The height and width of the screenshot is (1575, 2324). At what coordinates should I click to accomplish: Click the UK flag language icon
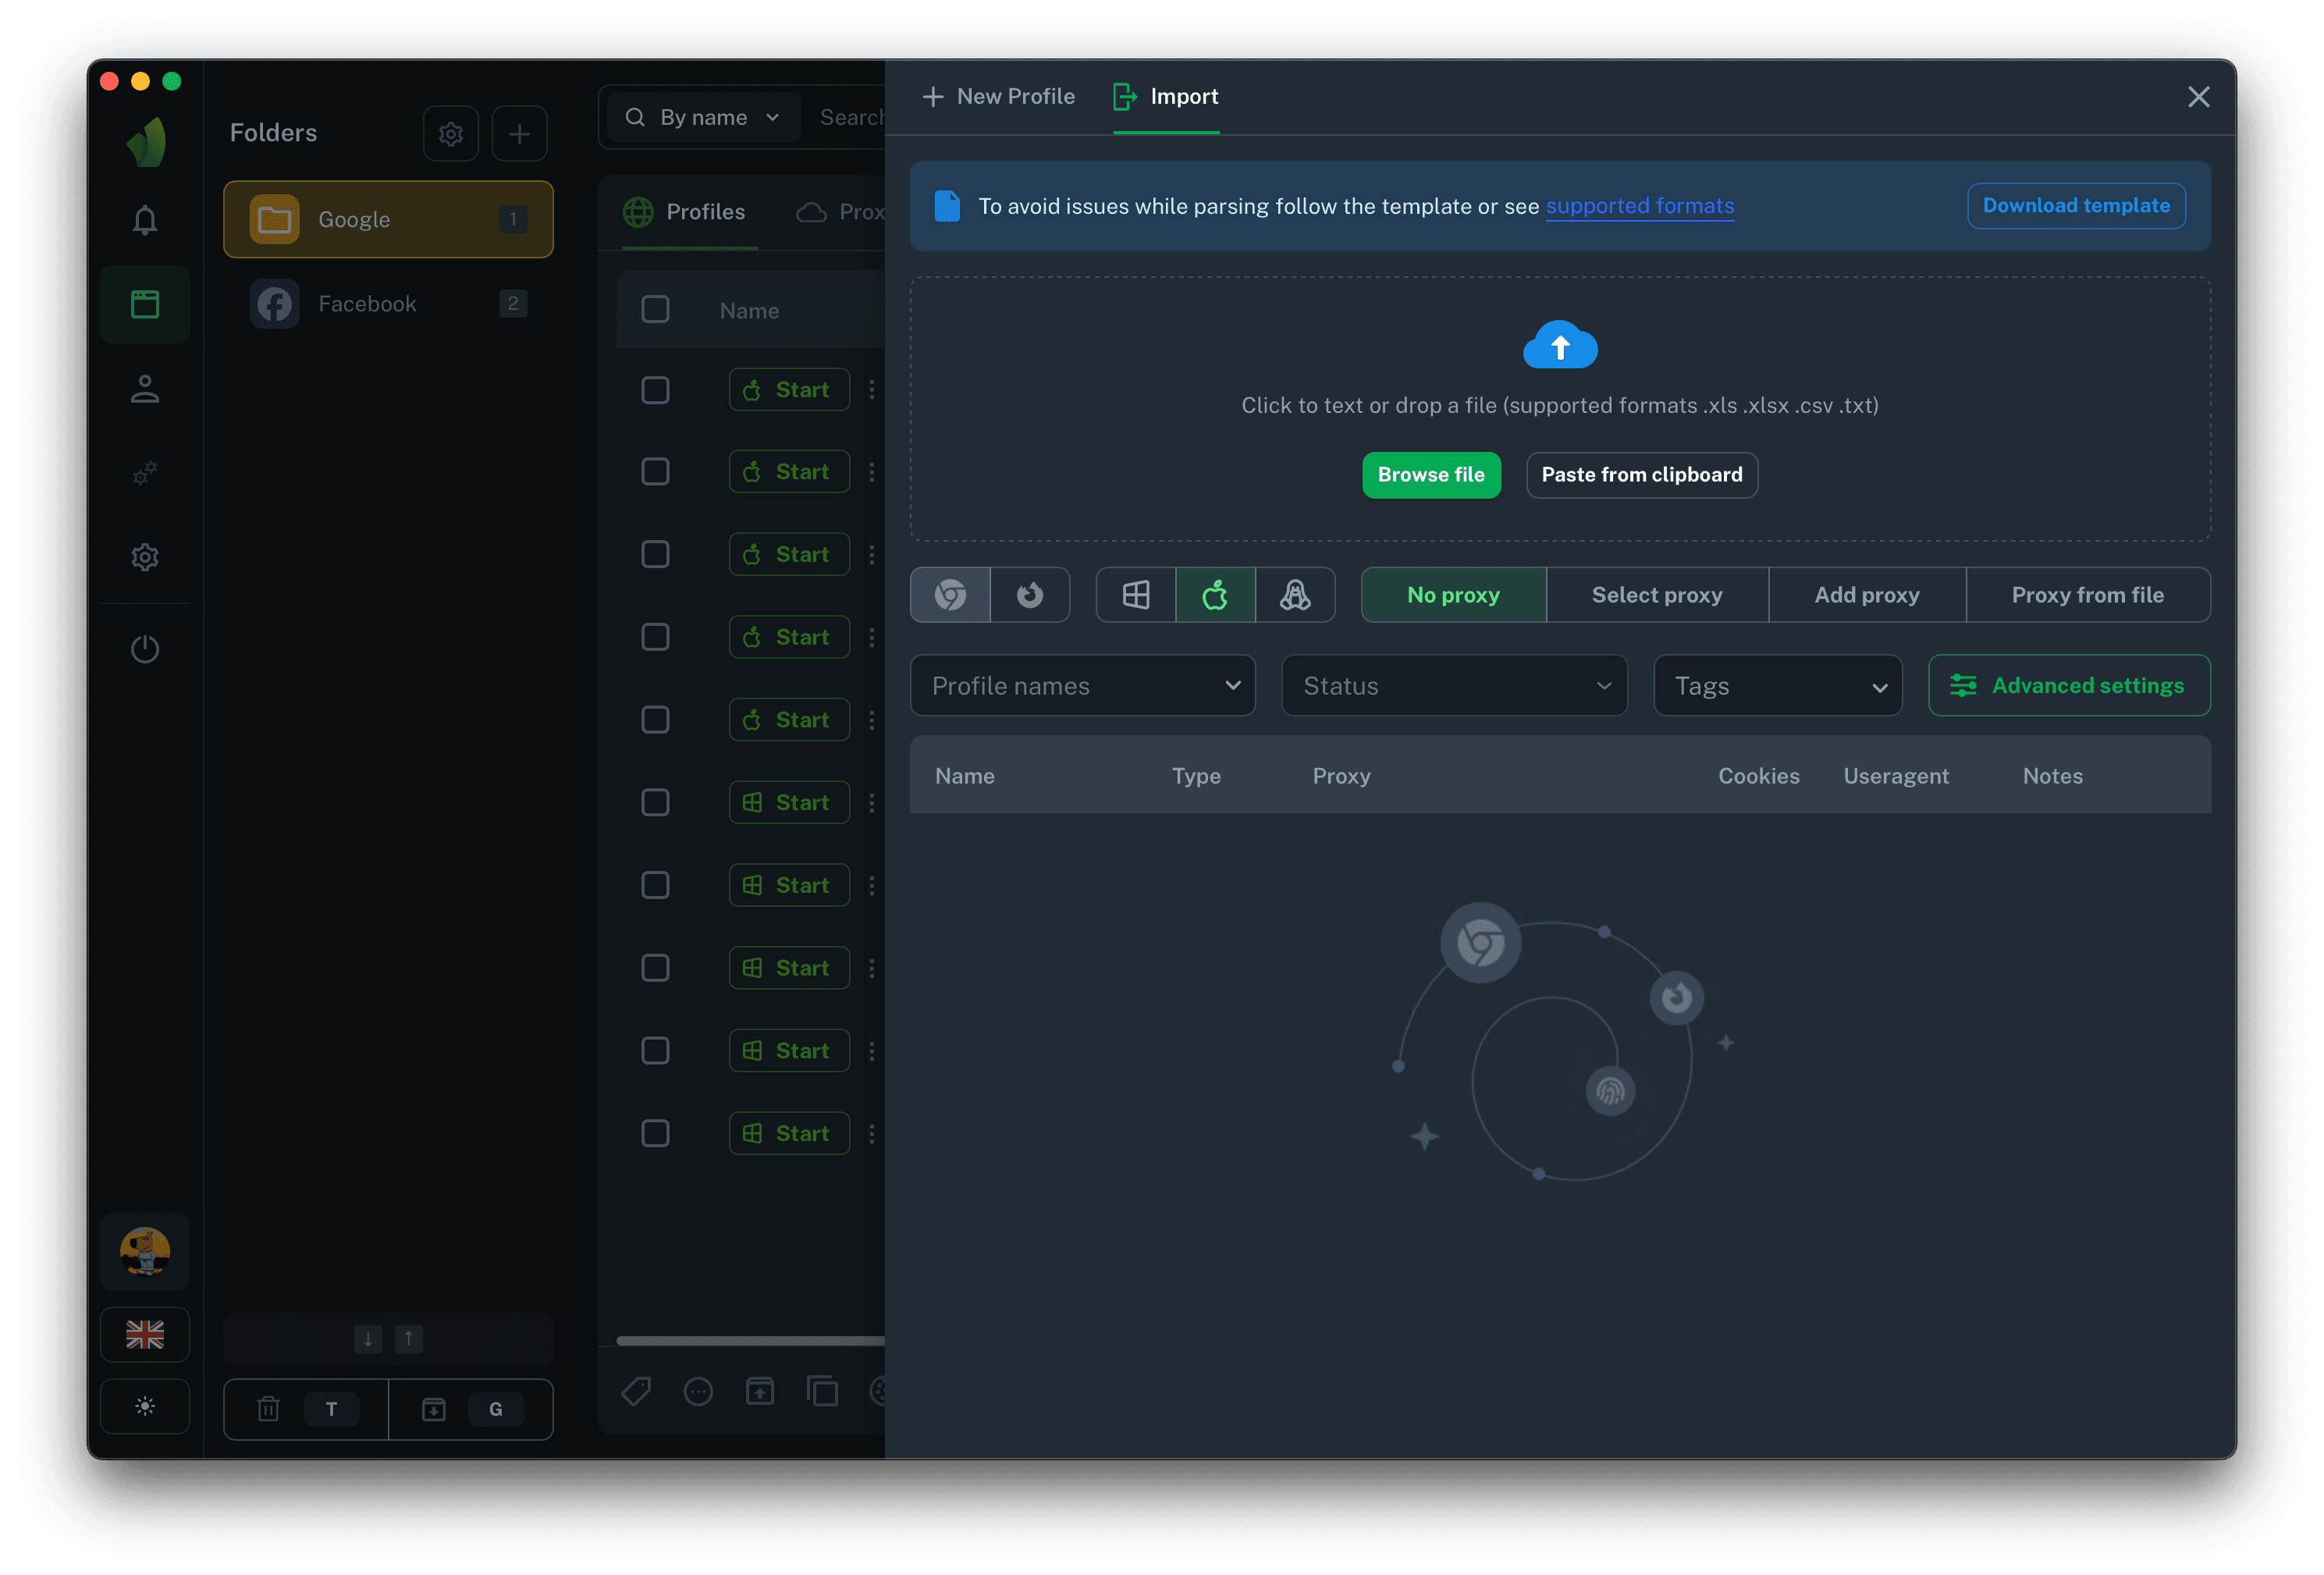click(x=145, y=1334)
